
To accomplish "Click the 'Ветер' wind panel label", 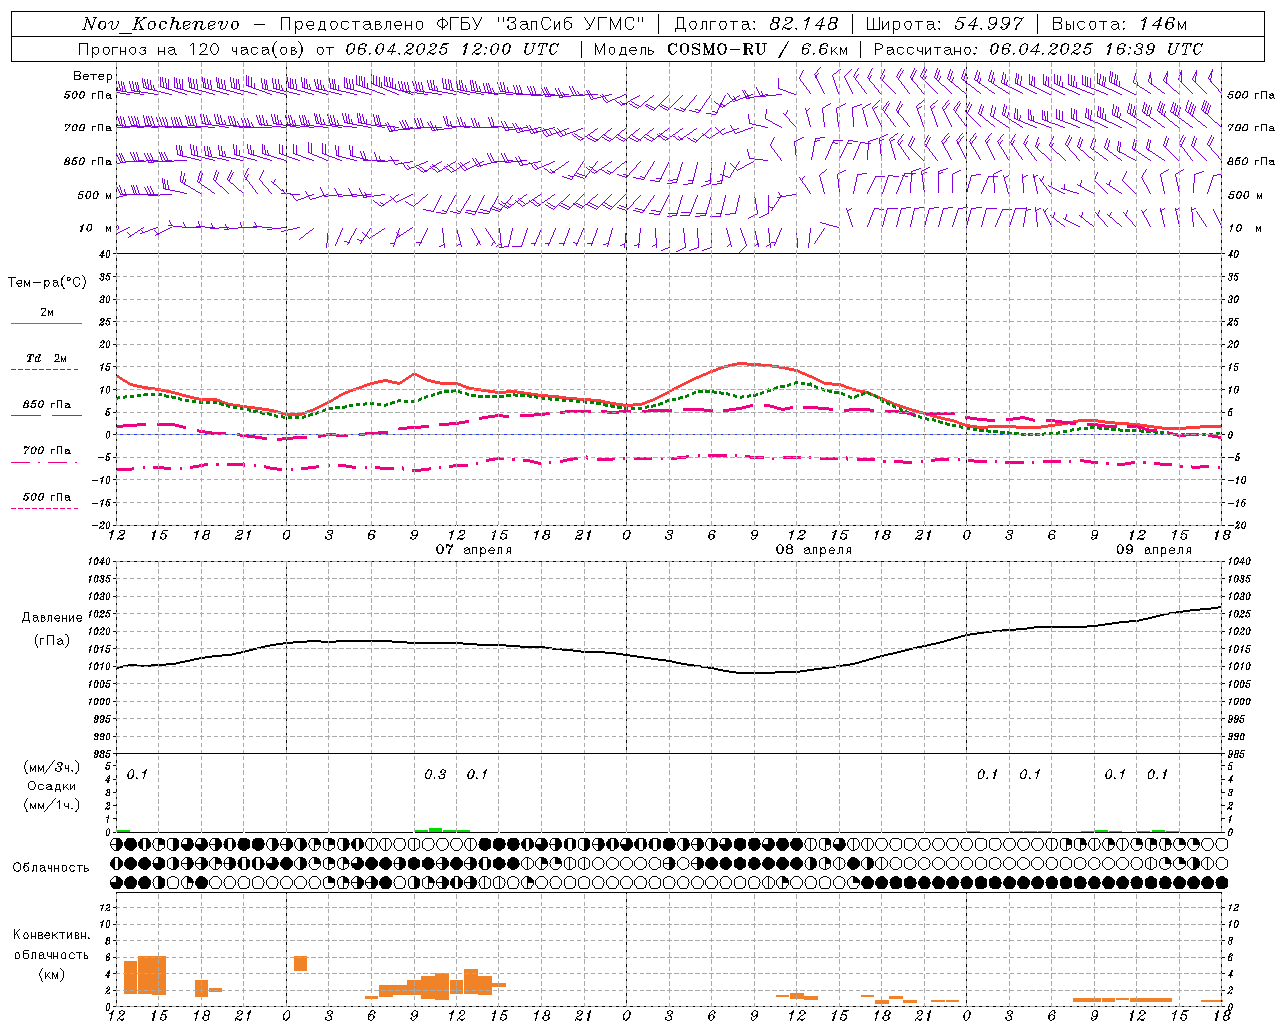I will pyautogui.click(x=93, y=76).
